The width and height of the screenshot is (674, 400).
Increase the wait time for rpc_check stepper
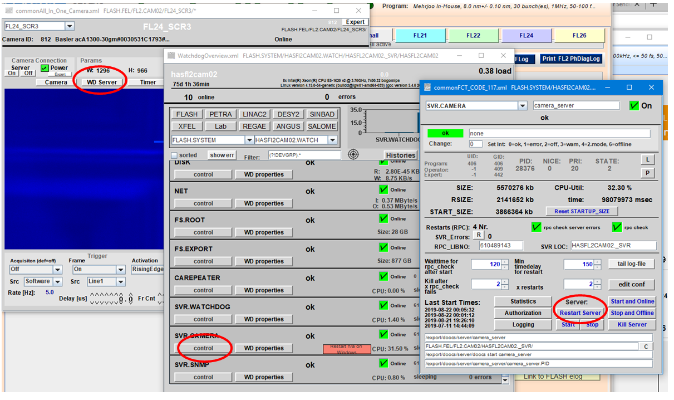coord(505,262)
